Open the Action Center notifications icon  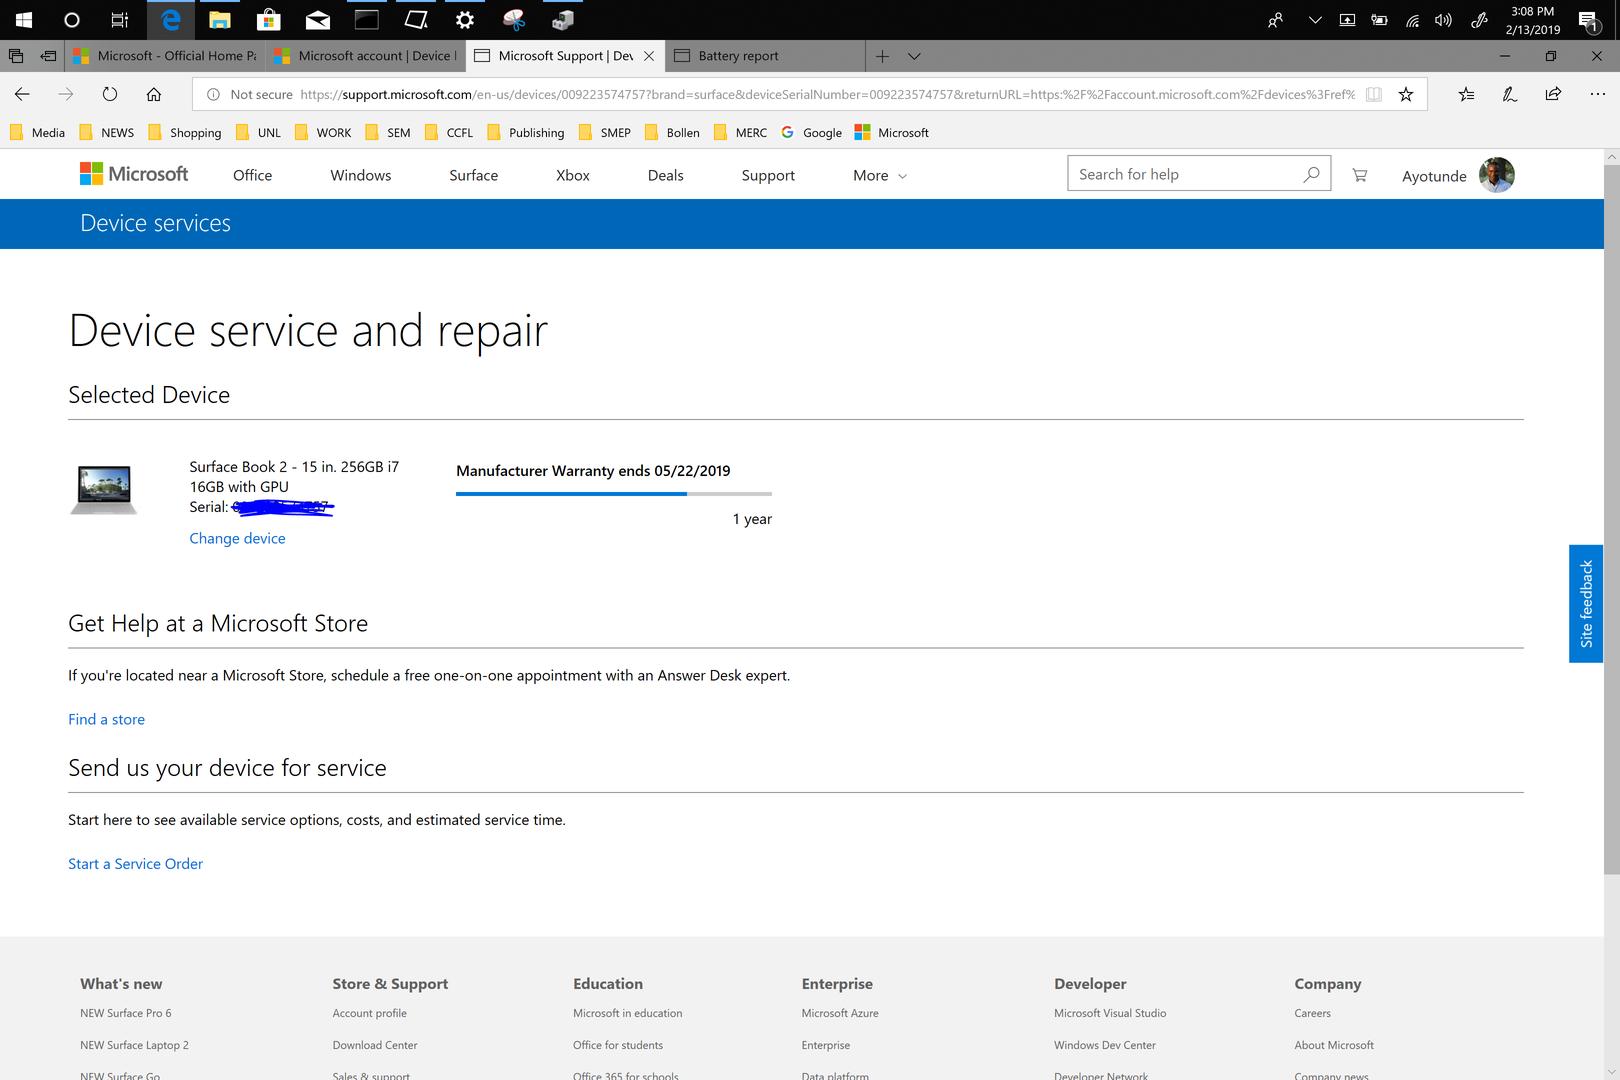click(1588, 20)
